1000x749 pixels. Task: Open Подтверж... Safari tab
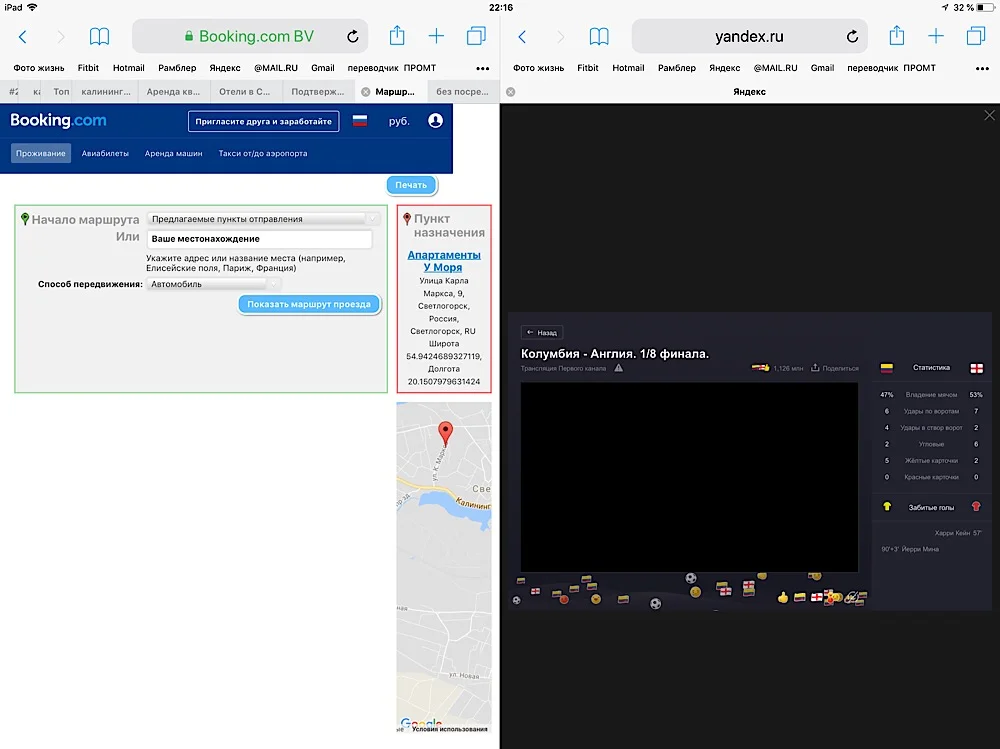(x=318, y=92)
